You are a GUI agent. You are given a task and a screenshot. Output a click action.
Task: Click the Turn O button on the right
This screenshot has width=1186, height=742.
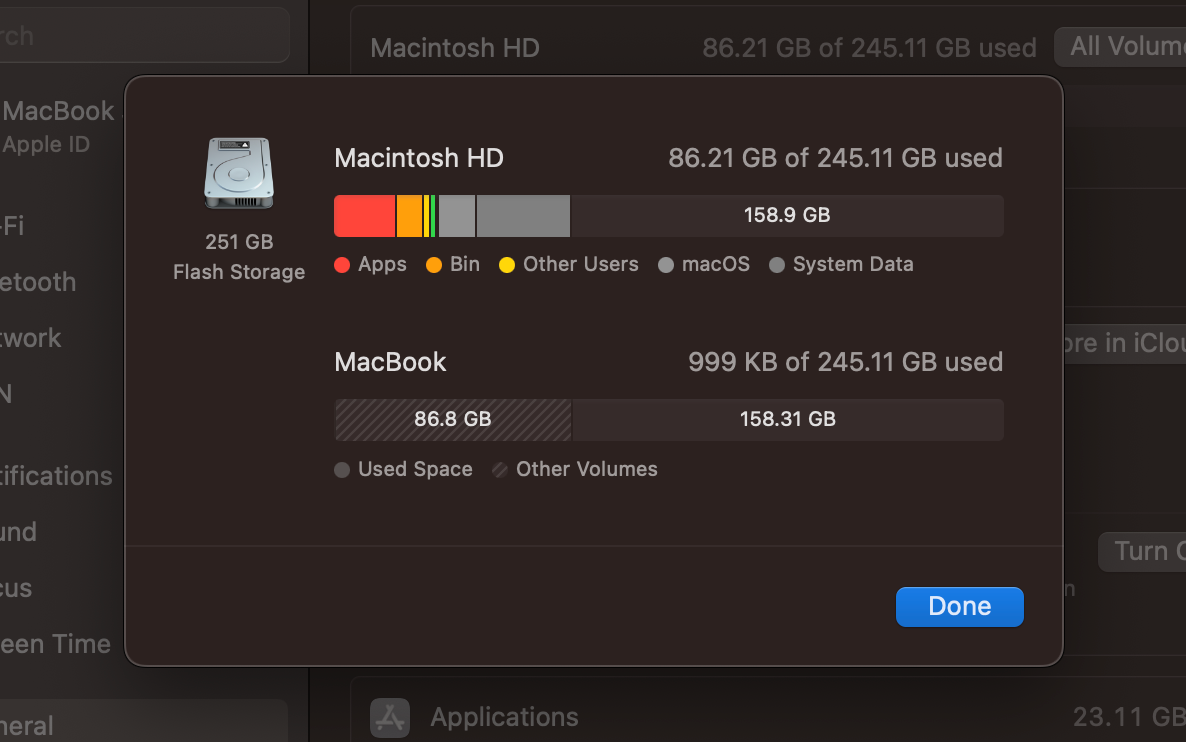(1144, 551)
